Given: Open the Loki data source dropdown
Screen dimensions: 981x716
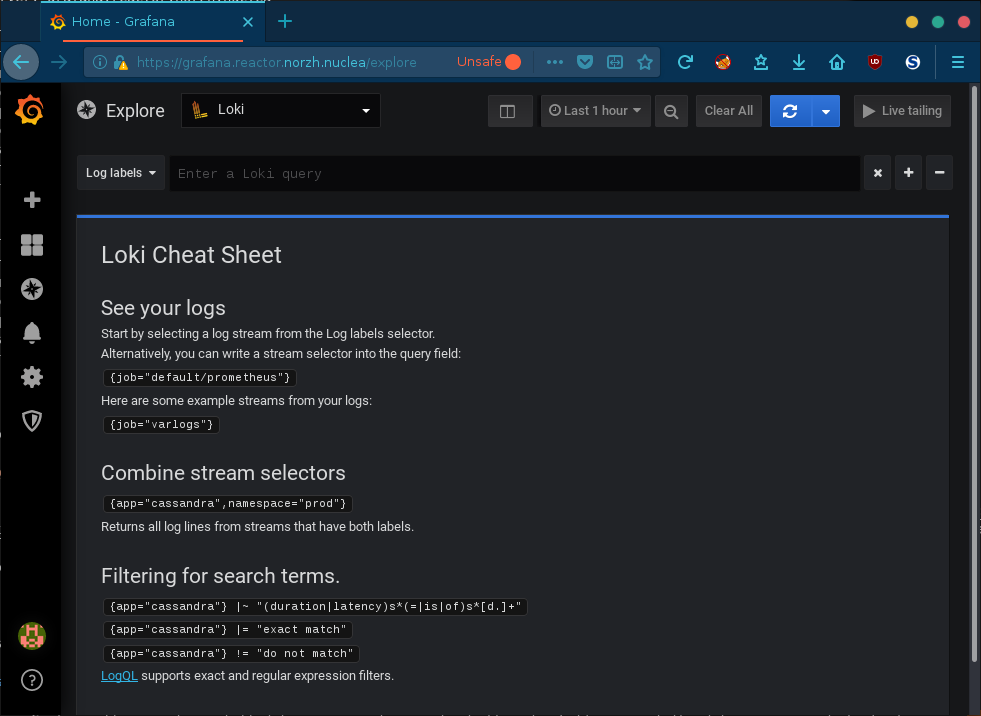Looking at the screenshot, I should coord(281,110).
